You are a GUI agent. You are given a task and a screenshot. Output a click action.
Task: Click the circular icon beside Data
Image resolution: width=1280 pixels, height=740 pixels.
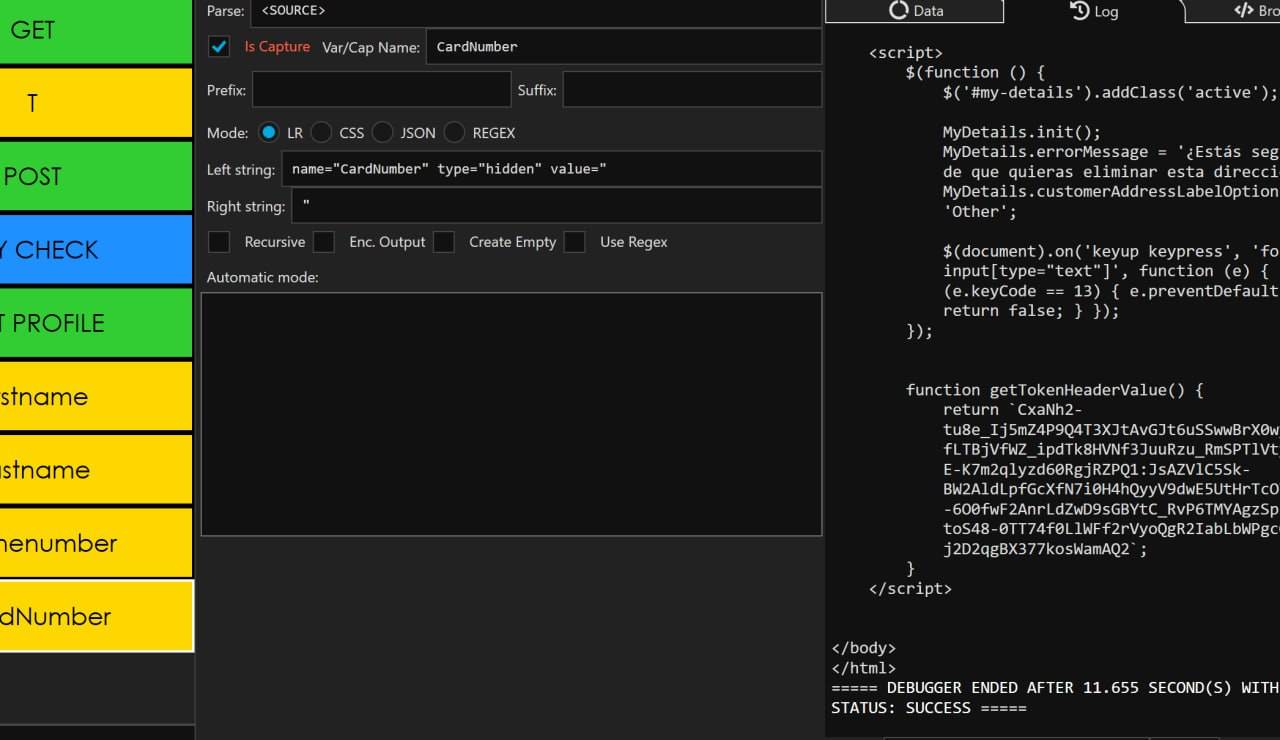click(x=898, y=11)
